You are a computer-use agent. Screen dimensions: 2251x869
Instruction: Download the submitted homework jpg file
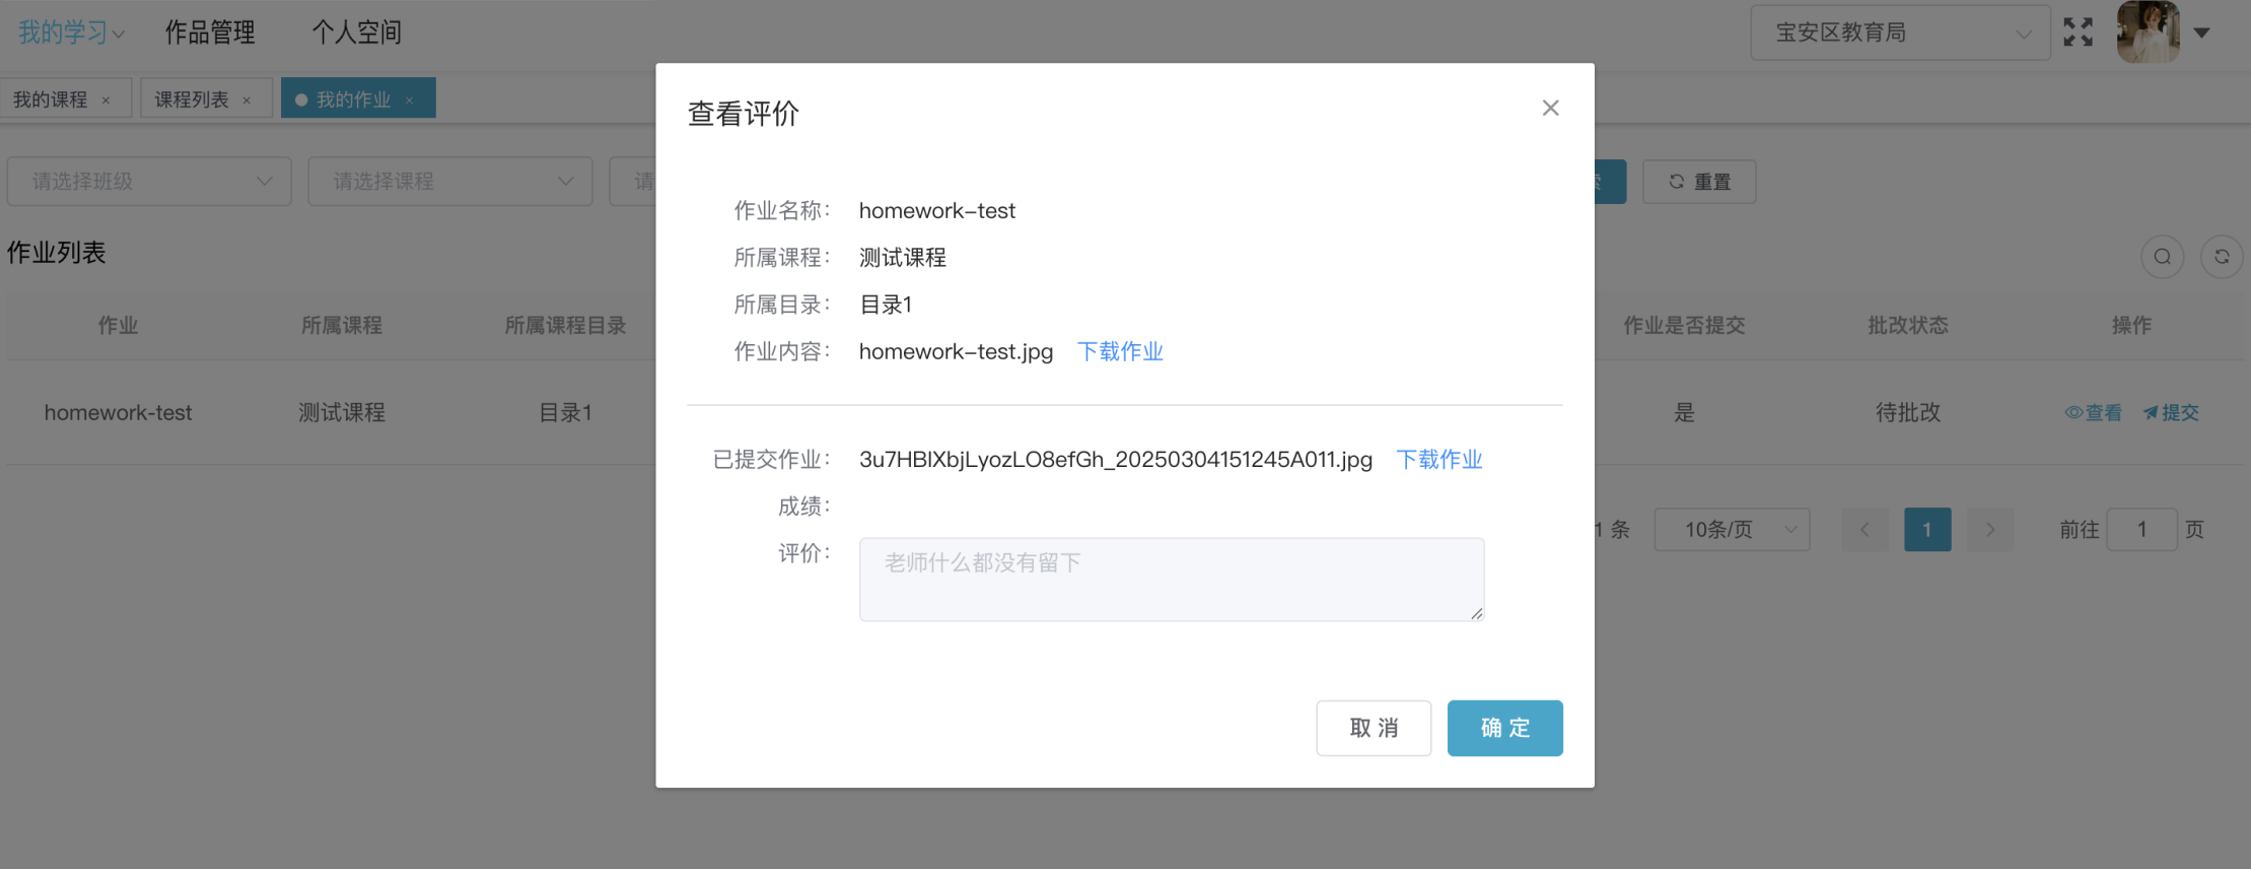tap(1438, 460)
